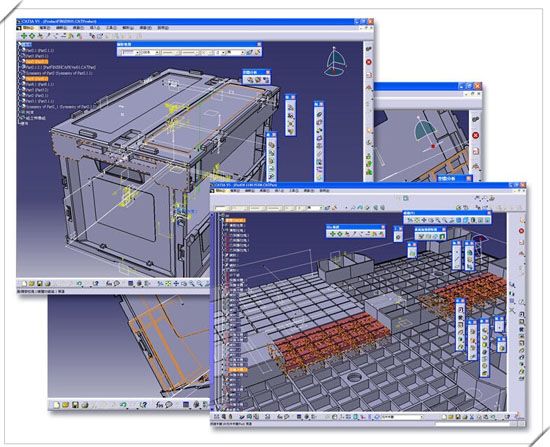
Task: Select top orange-highlighted node in front window's tree
Action: pyautogui.click(x=235, y=220)
